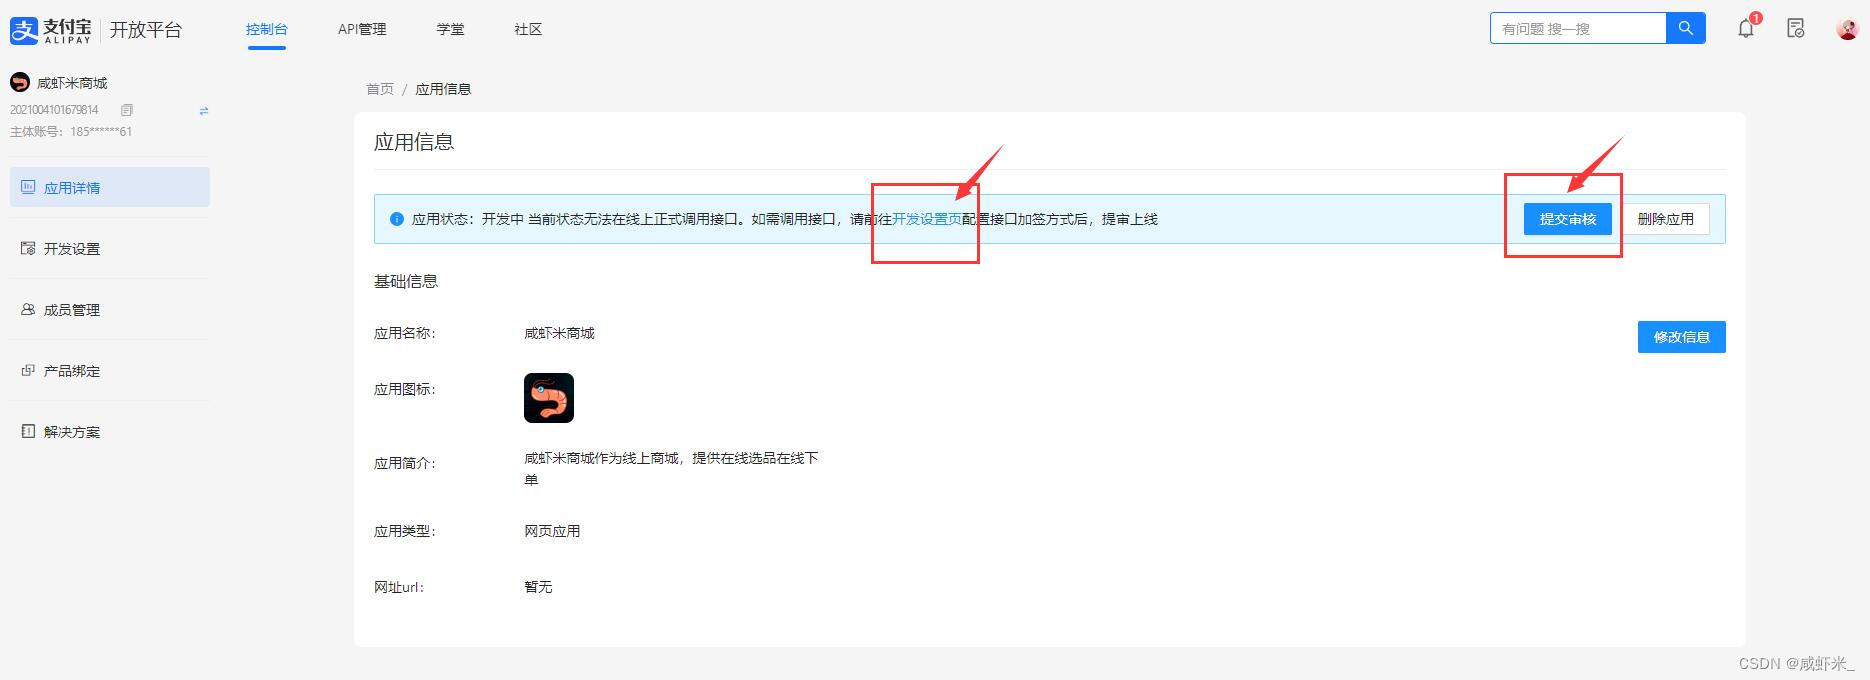
Task: Open the 社区 tab
Action: tap(528, 29)
